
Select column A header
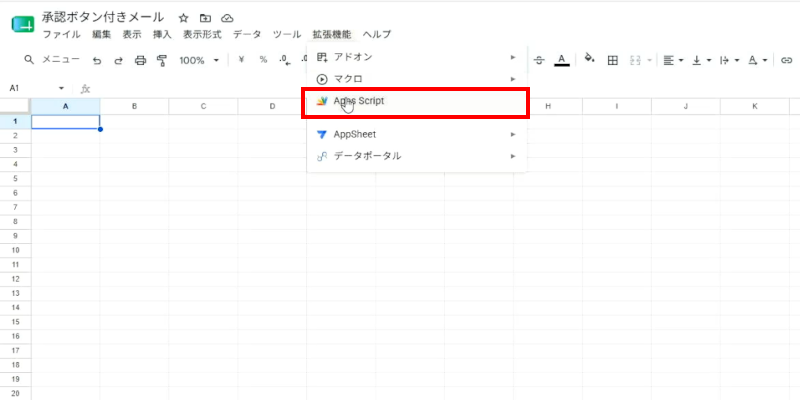pos(66,106)
